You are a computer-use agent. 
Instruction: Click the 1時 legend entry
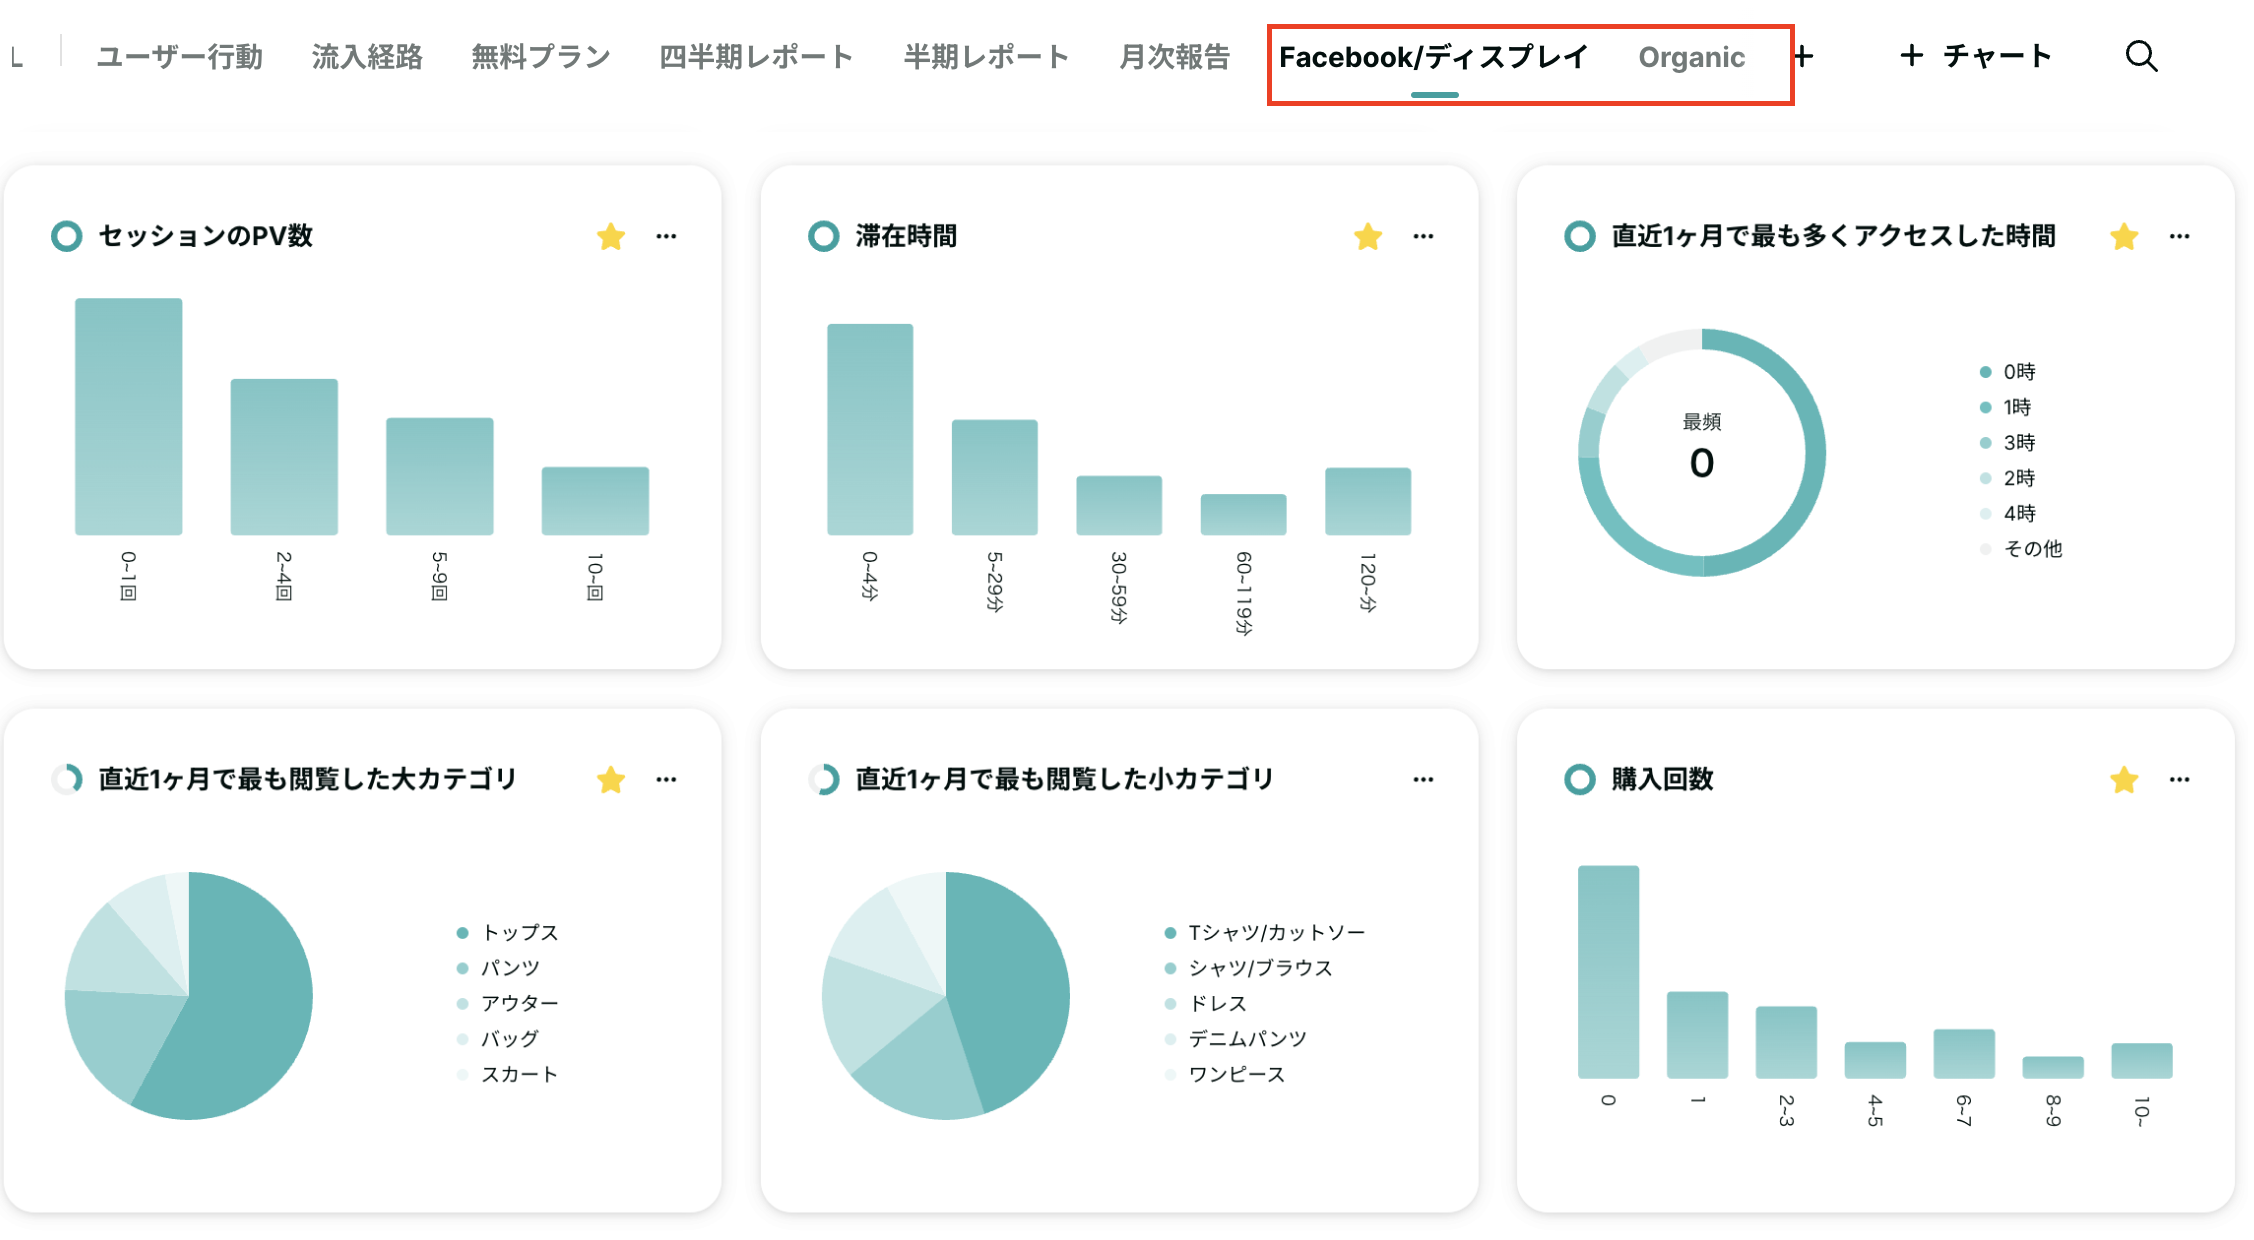[2006, 407]
